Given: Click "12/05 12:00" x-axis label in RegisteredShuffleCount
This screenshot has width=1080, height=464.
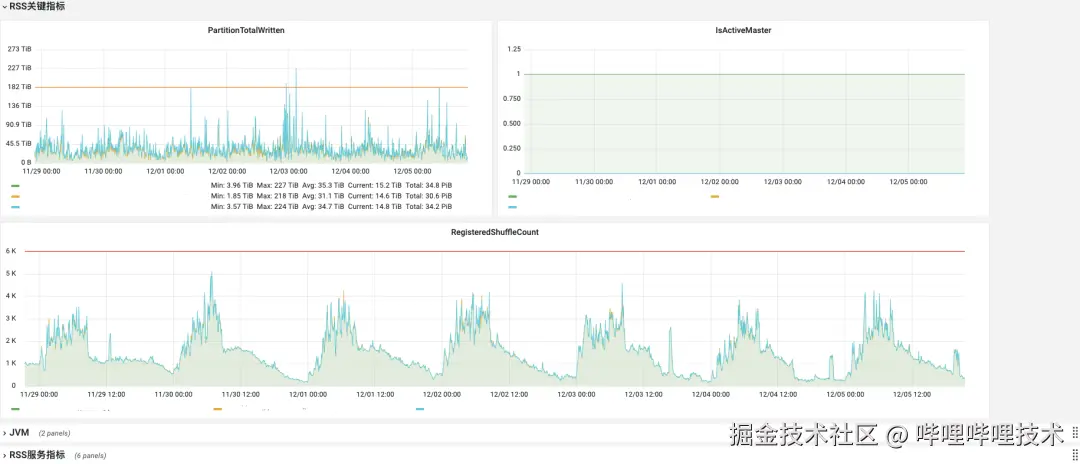Looking at the screenshot, I should click(x=912, y=394).
